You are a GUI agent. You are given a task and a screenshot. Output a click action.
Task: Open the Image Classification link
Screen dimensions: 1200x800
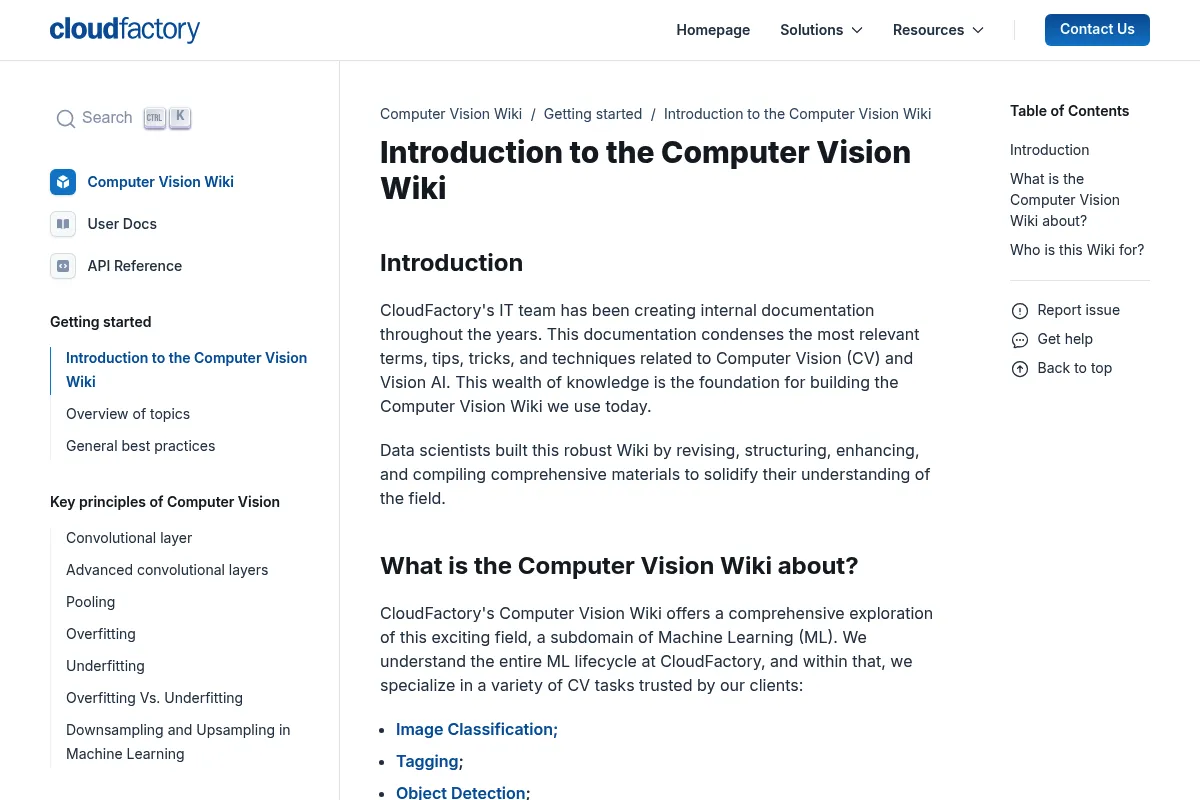(x=474, y=729)
